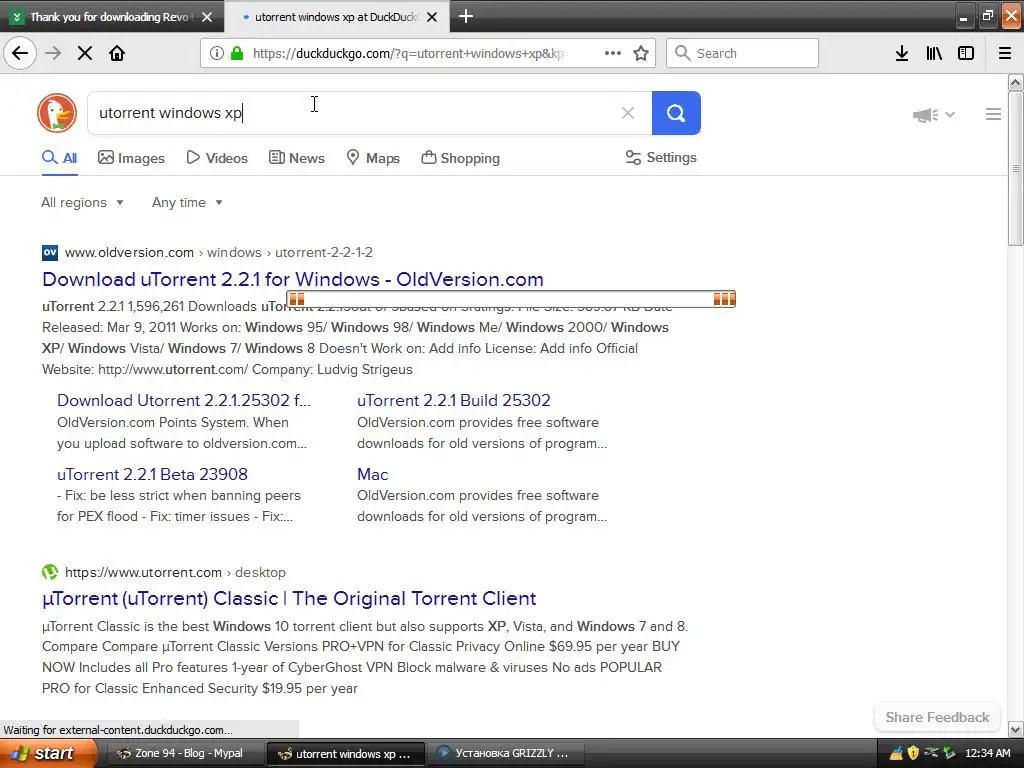Expand the 'Any time' filter
This screenshot has height=768, width=1024.
(187, 202)
